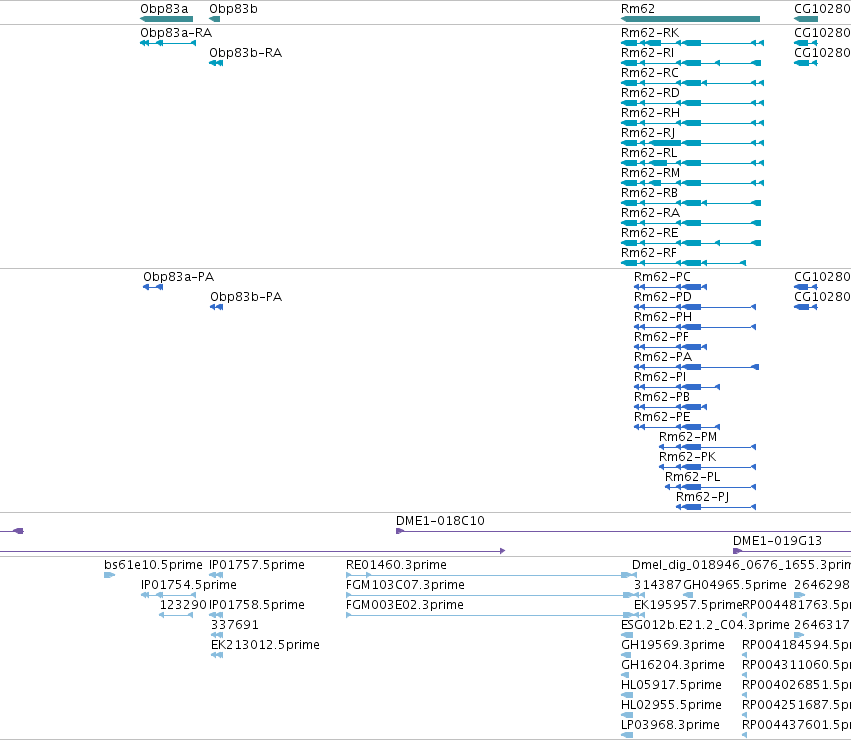851x740 pixels.
Task: Select BAC clone DME1-018C10 label
Action: tap(440, 521)
